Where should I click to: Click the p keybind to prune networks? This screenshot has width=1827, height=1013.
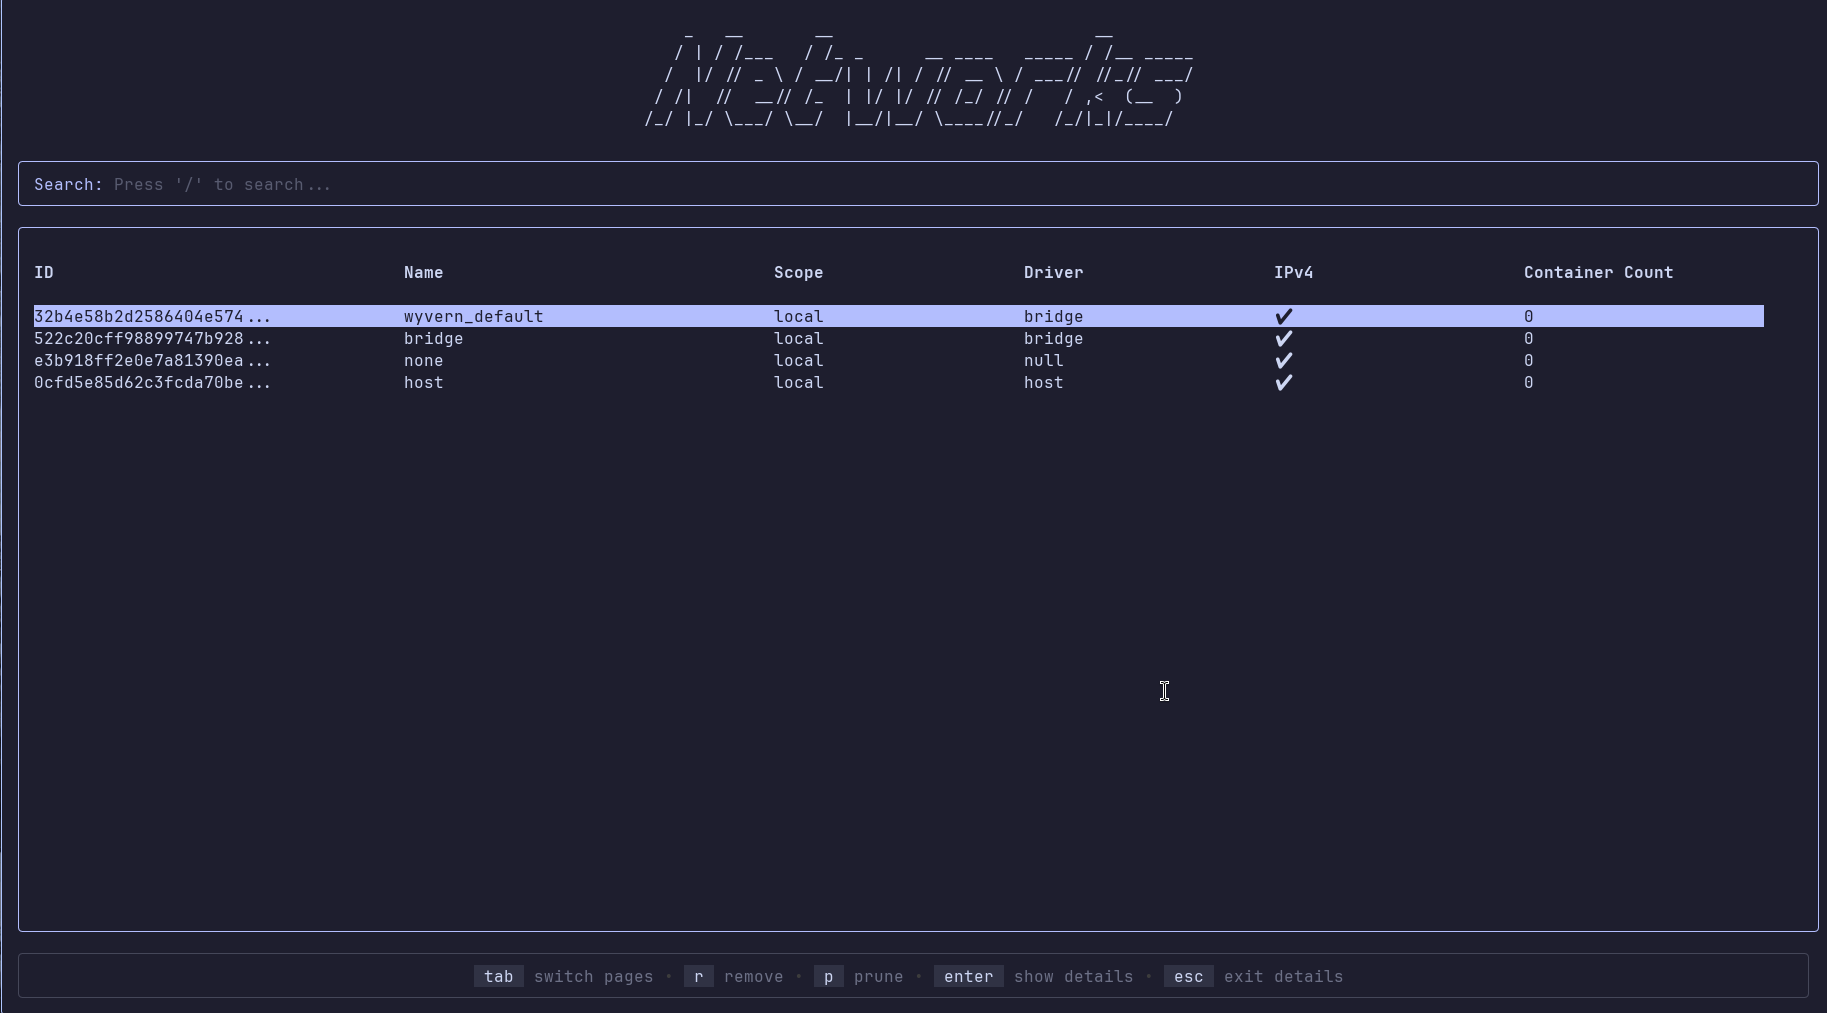pyautogui.click(x=828, y=976)
